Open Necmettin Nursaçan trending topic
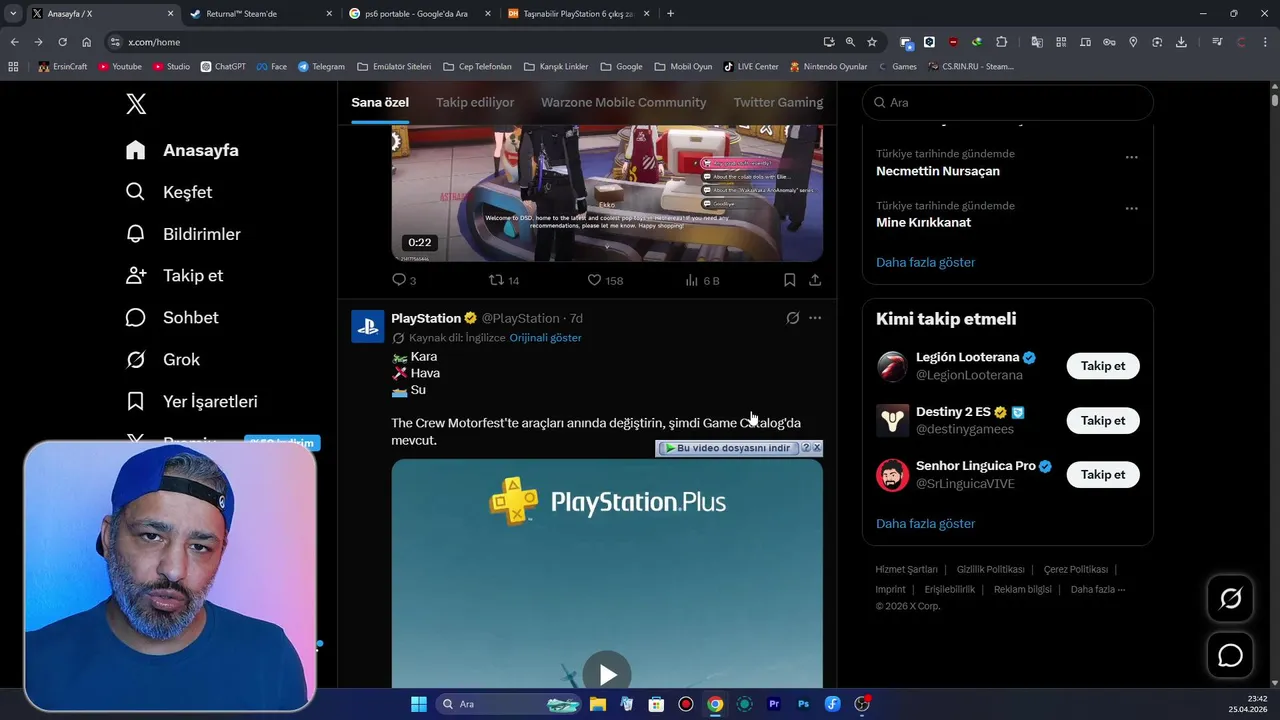The width and height of the screenshot is (1280, 720). coord(938,171)
